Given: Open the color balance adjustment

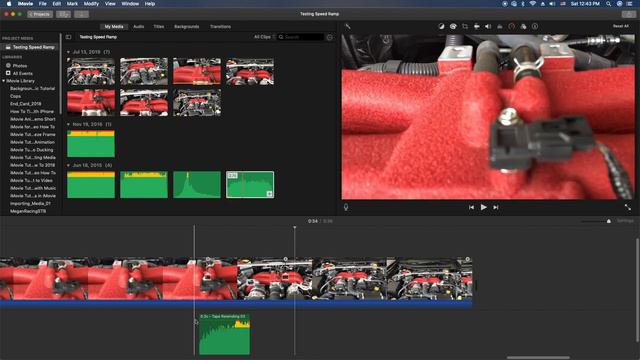Looking at the screenshot, I should point(441,27).
